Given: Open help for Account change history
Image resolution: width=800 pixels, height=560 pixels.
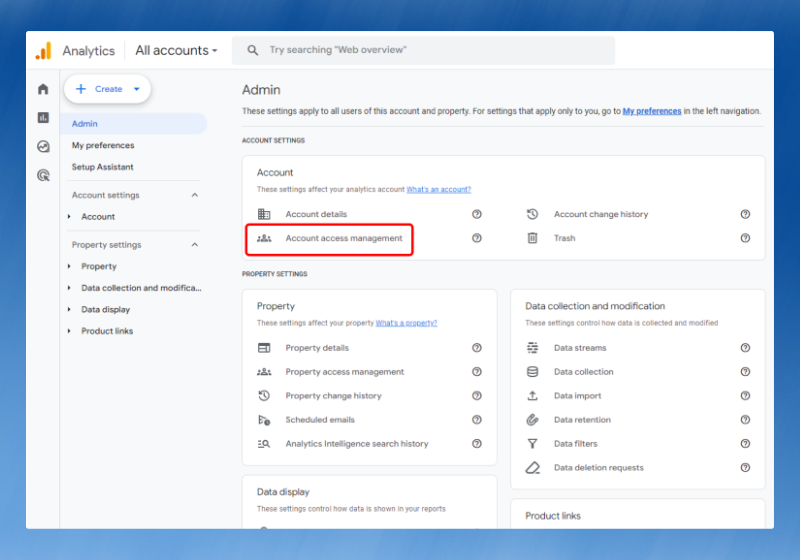Looking at the screenshot, I should pos(745,214).
